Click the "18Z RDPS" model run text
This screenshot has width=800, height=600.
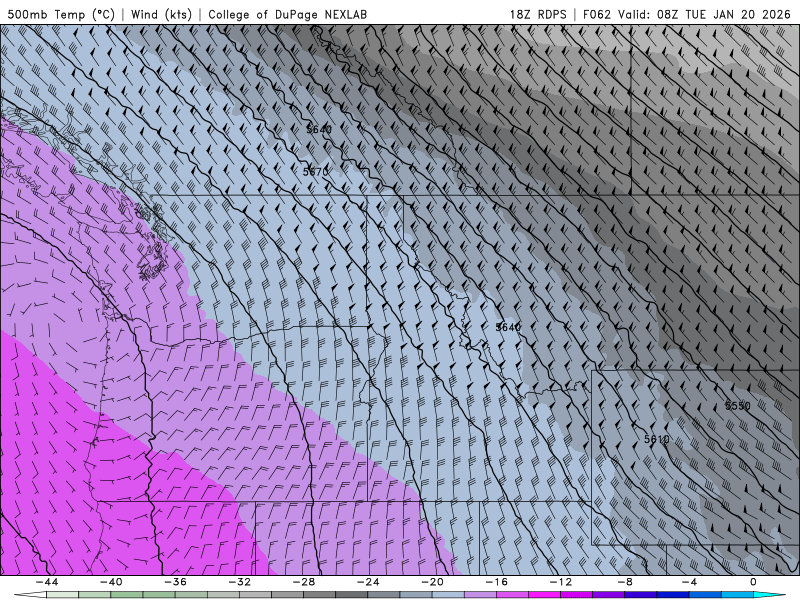pos(538,14)
